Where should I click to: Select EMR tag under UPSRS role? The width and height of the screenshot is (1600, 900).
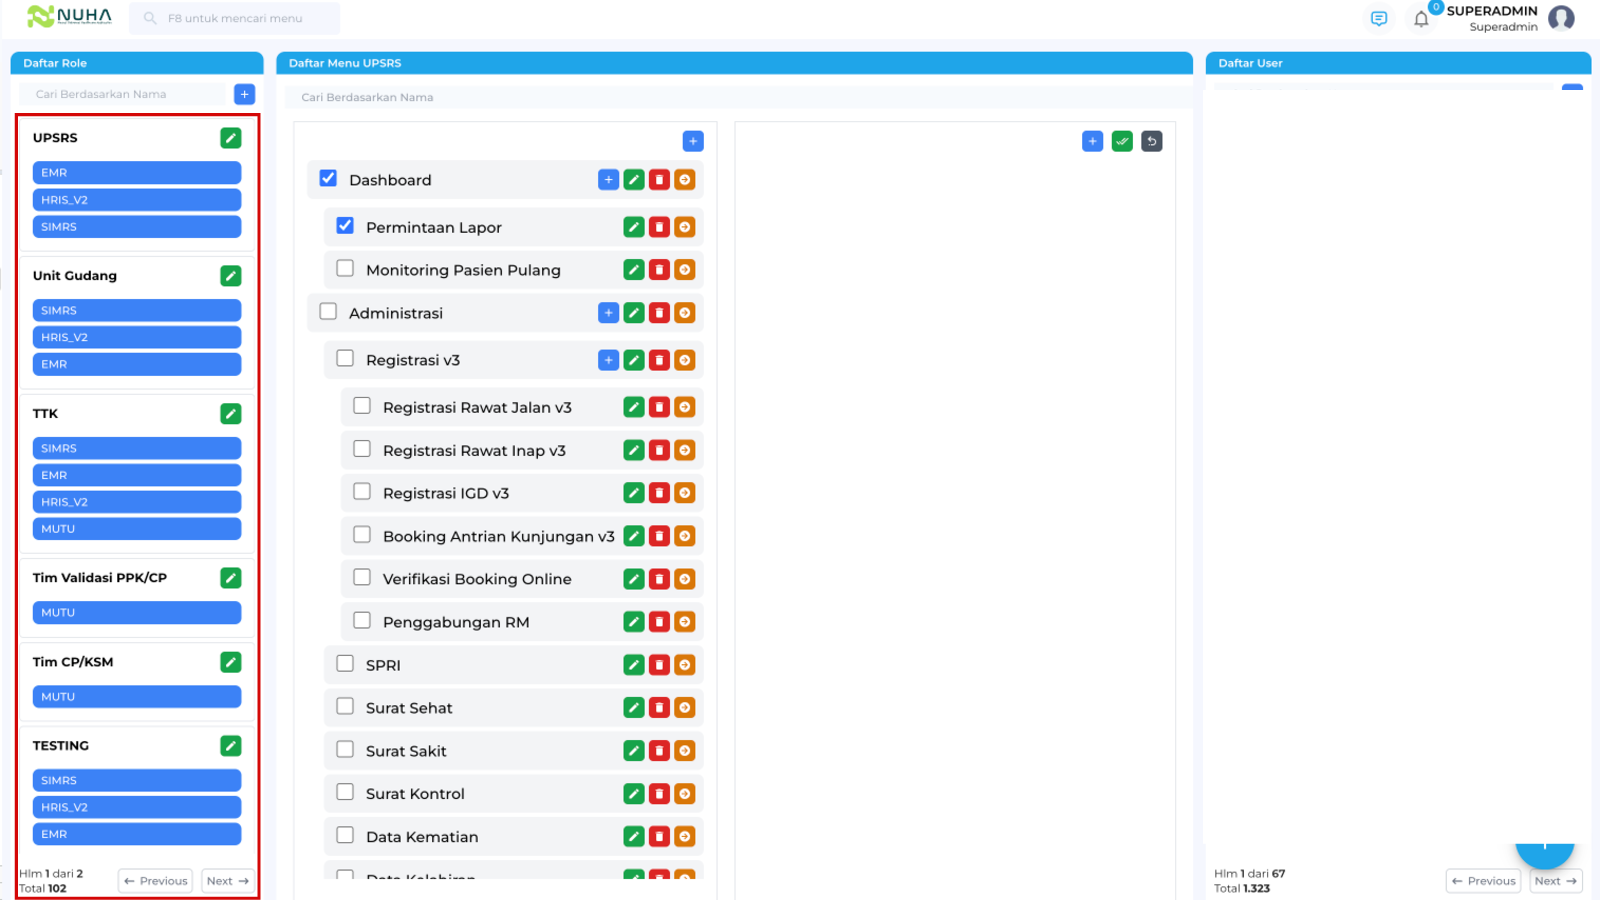point(137,173)
